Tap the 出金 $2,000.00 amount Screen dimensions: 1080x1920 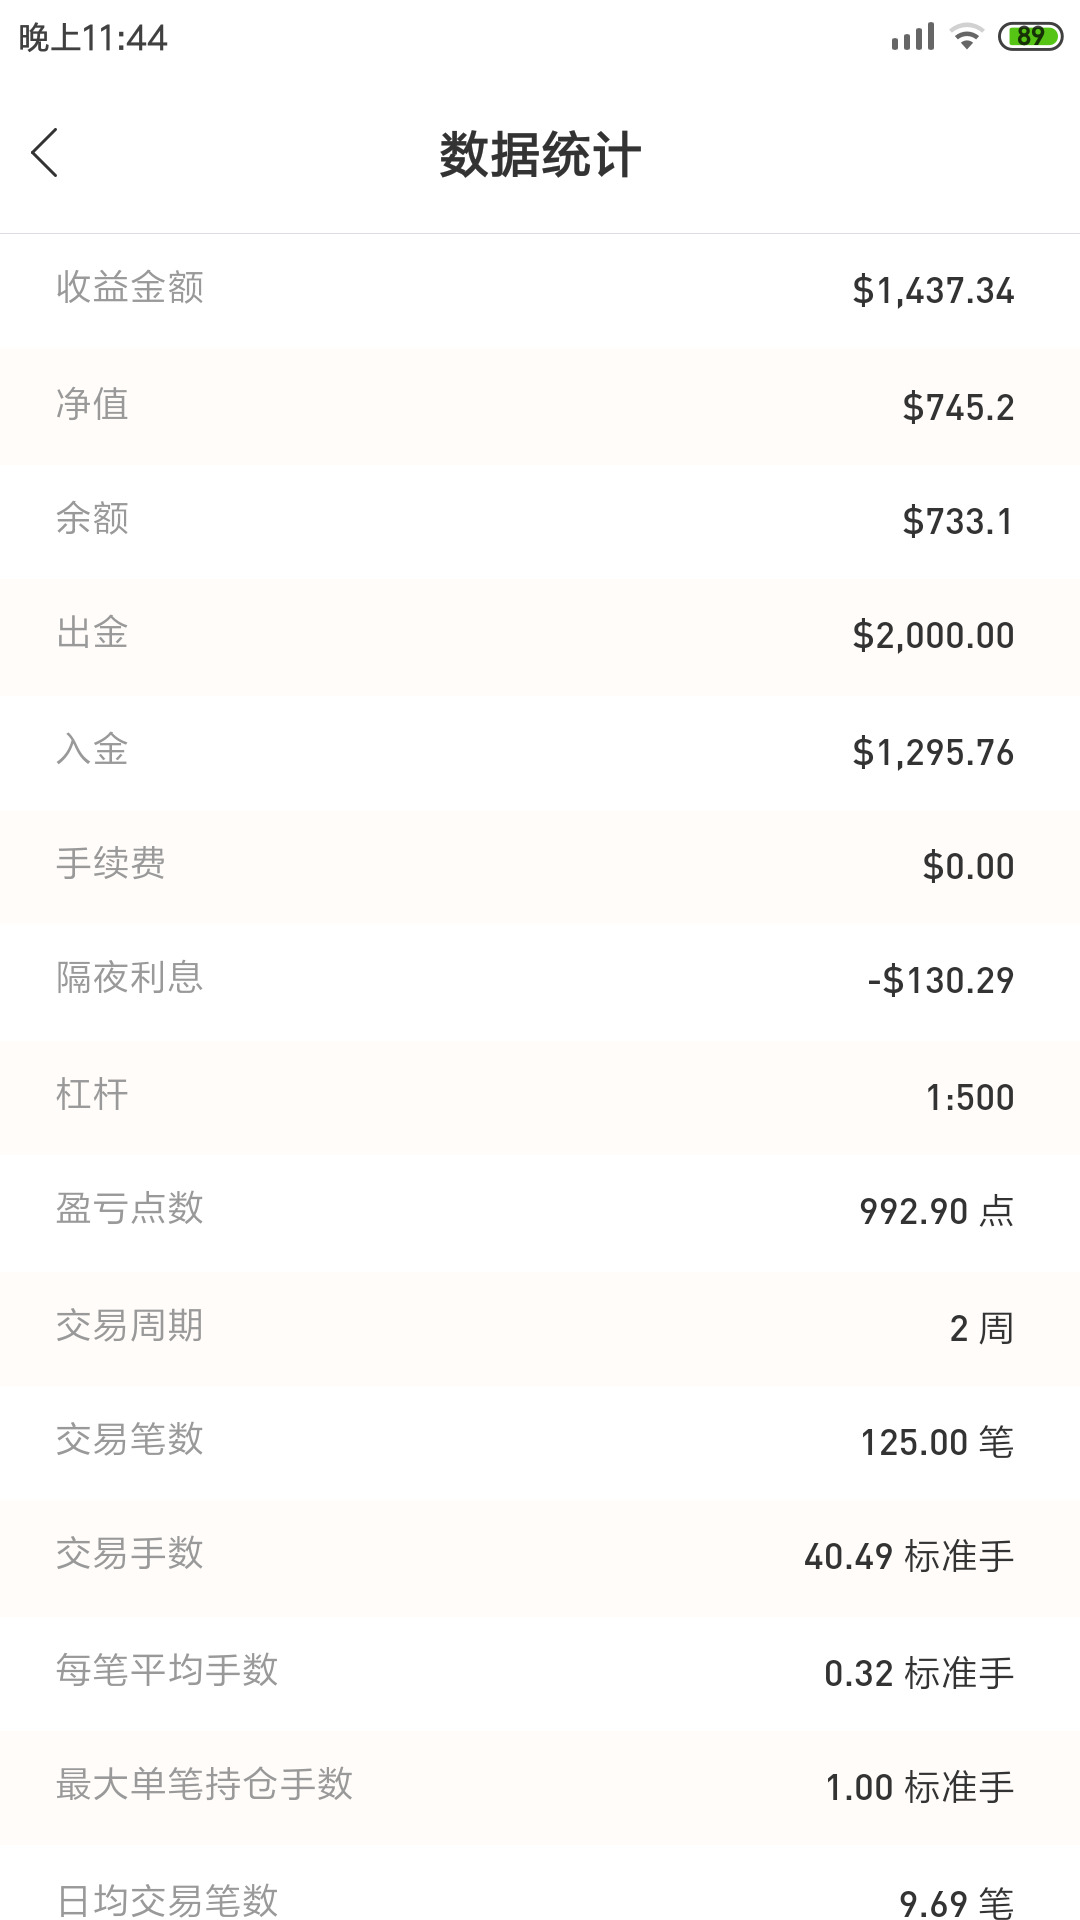tap(933, 636)
